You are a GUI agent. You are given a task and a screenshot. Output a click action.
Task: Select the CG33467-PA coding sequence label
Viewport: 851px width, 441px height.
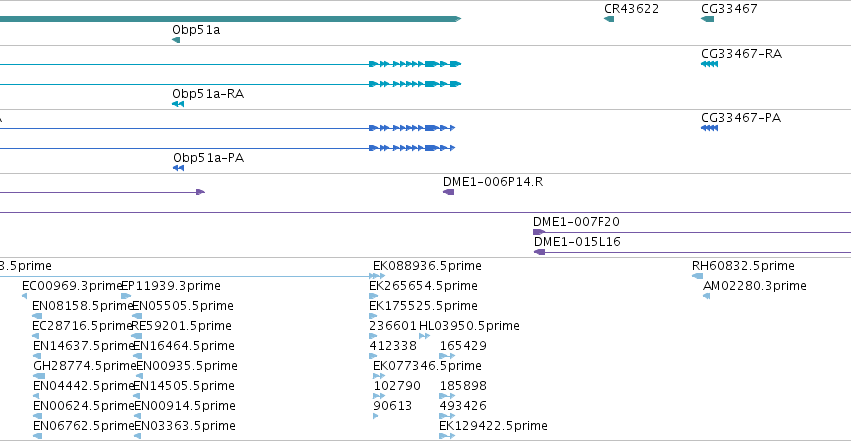click(741, 118)
